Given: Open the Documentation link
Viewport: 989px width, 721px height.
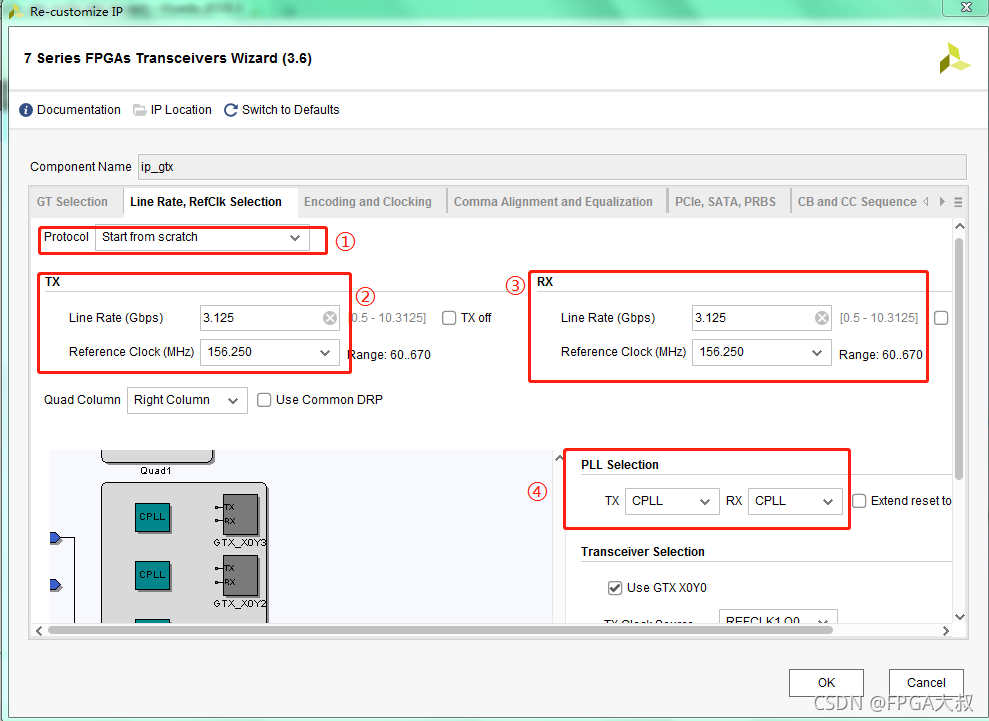Looking at the screenshot, I should (x=79, y=110).
